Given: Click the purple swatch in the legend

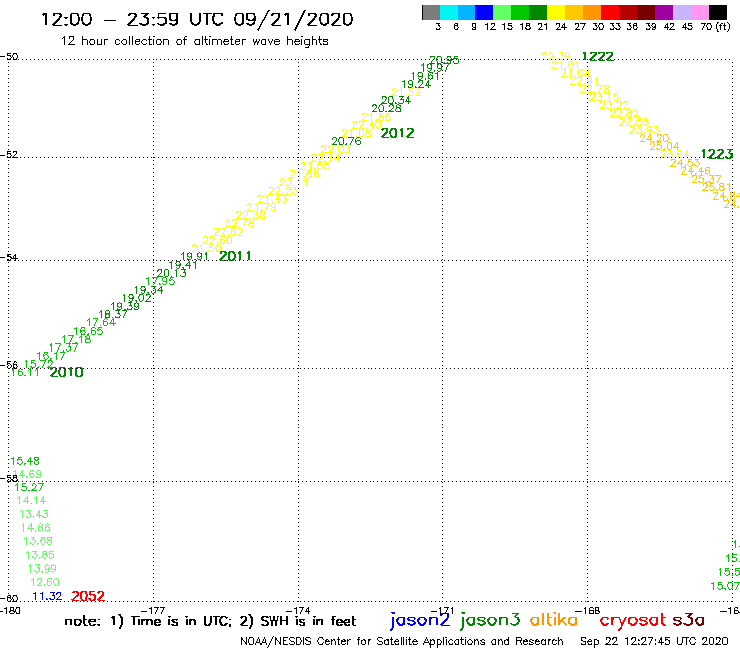Looking at the screenshot, I should [x=664, y=13].
